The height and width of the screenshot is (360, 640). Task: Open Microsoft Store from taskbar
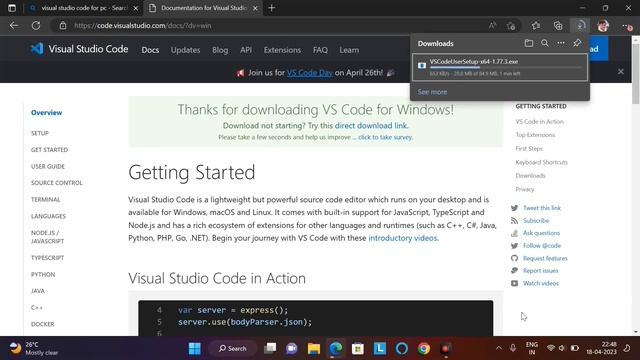(x=358, y=348)
